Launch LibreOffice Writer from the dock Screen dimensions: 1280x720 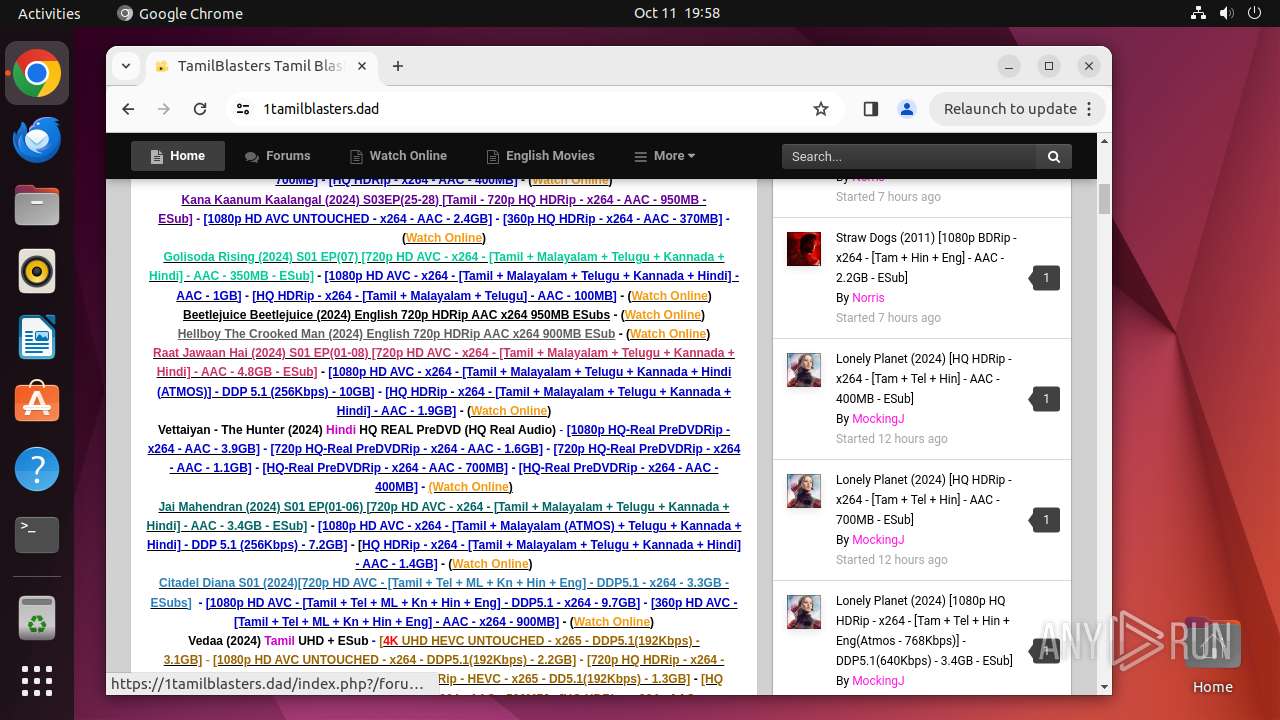coord(37,337)
